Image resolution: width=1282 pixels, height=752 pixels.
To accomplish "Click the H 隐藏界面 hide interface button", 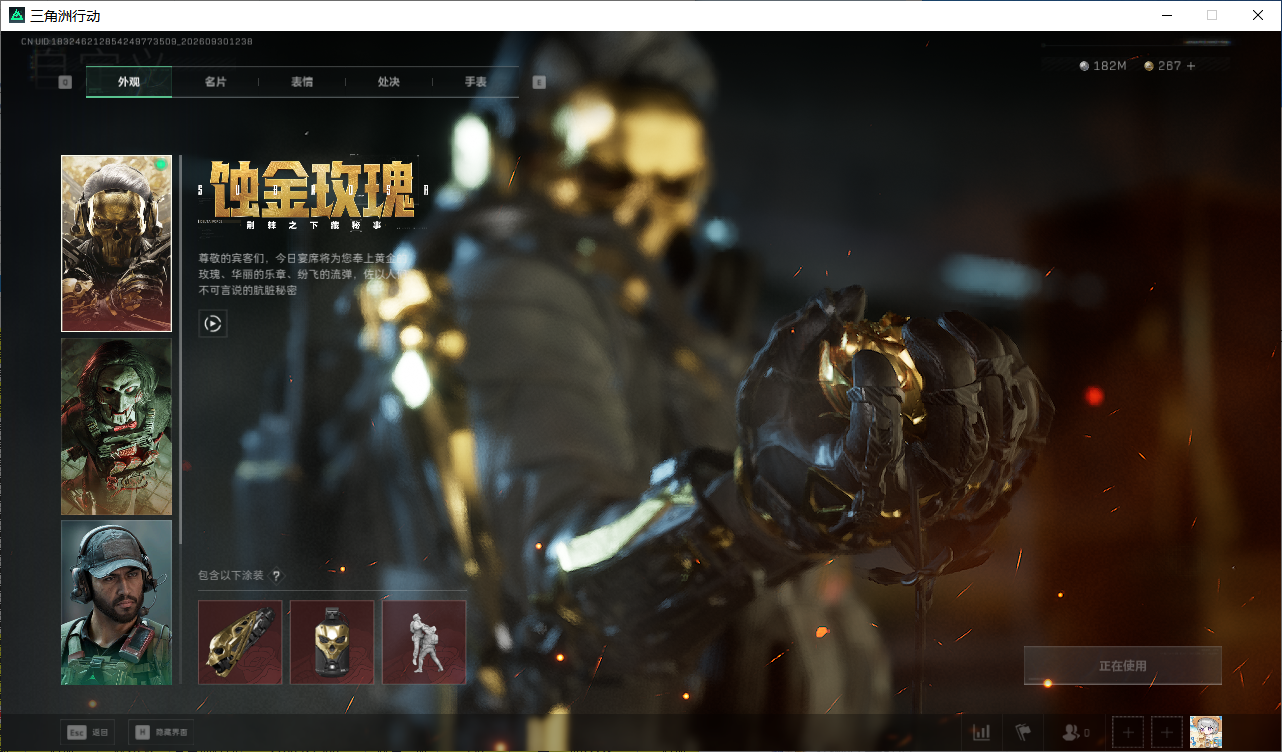I will click(161, 732).
